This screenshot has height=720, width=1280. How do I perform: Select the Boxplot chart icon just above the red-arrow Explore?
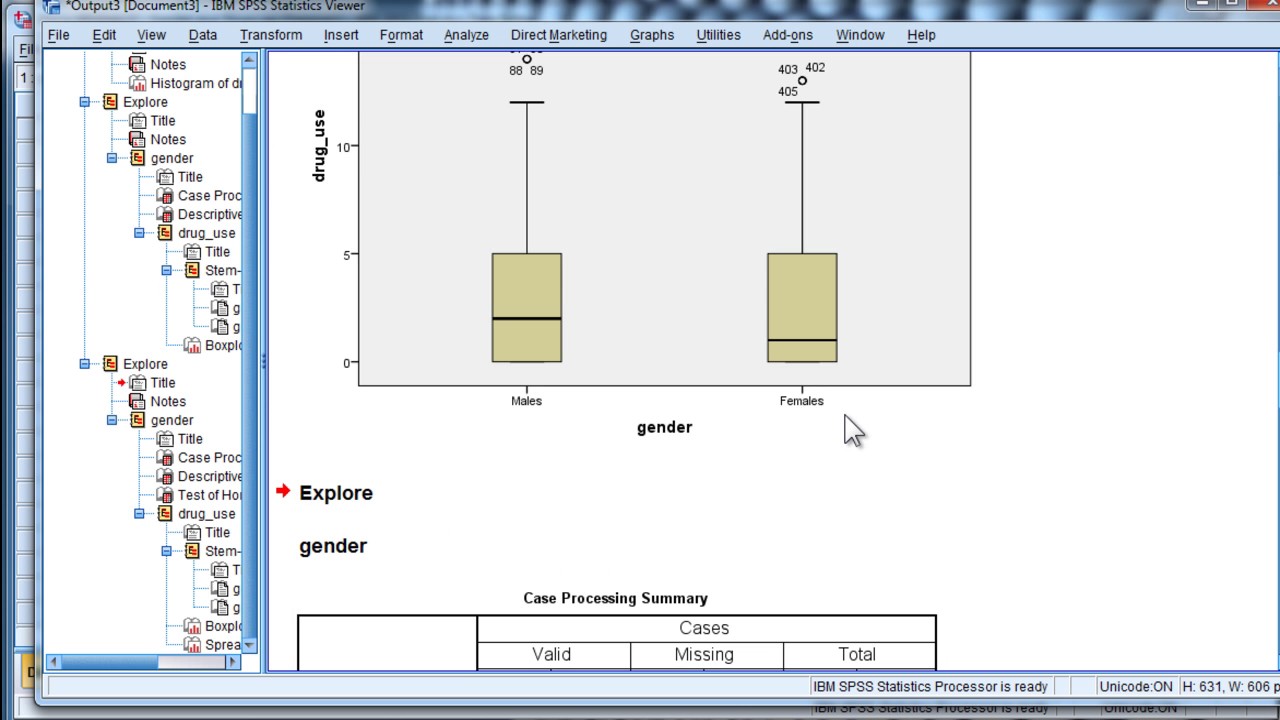[x=192, y=345]
